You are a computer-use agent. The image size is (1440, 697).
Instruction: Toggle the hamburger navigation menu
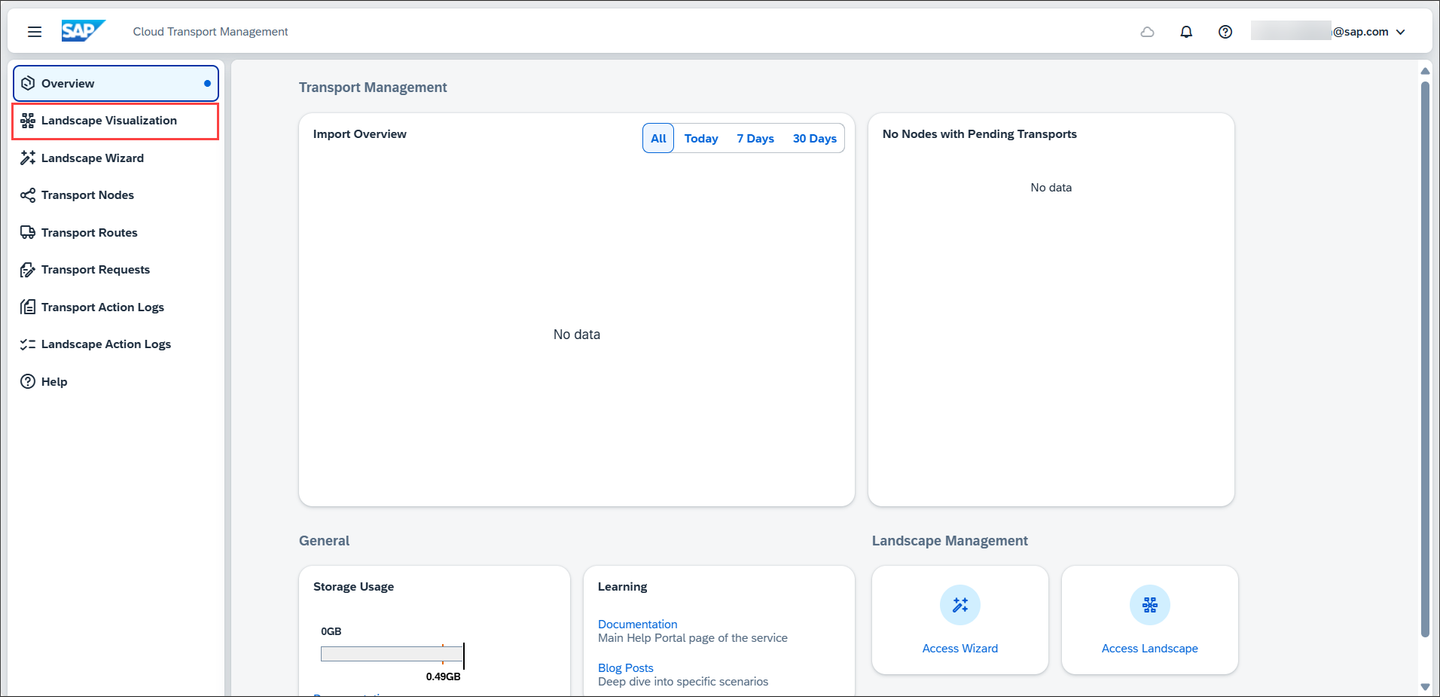(34, 32)
